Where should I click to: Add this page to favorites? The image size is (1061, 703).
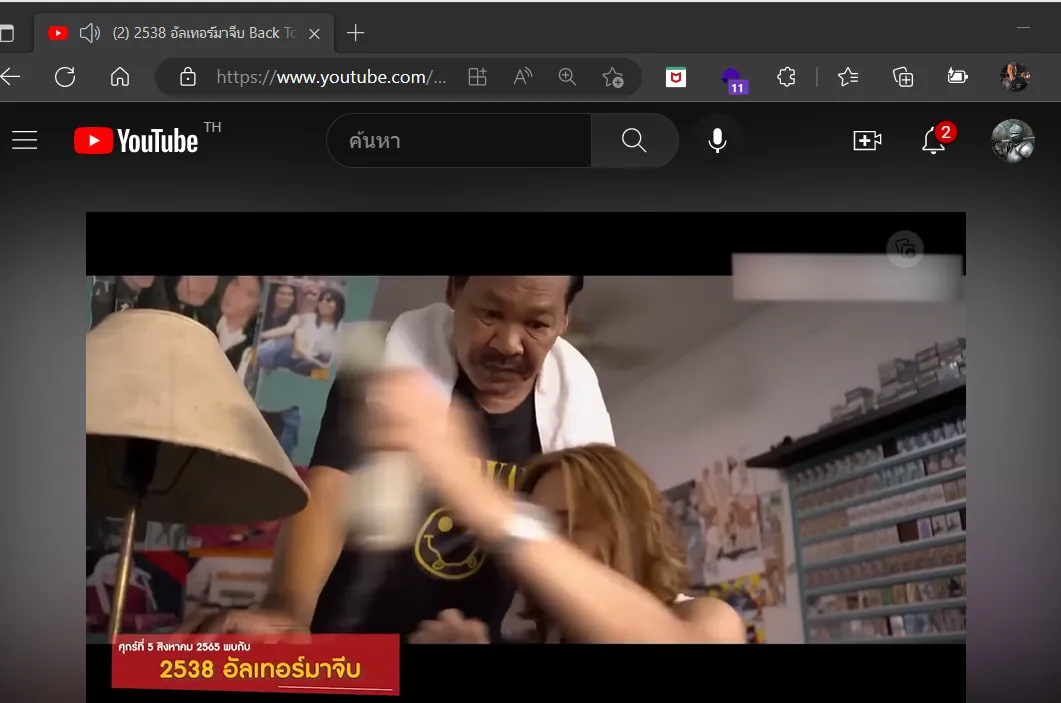pos(613,77)
